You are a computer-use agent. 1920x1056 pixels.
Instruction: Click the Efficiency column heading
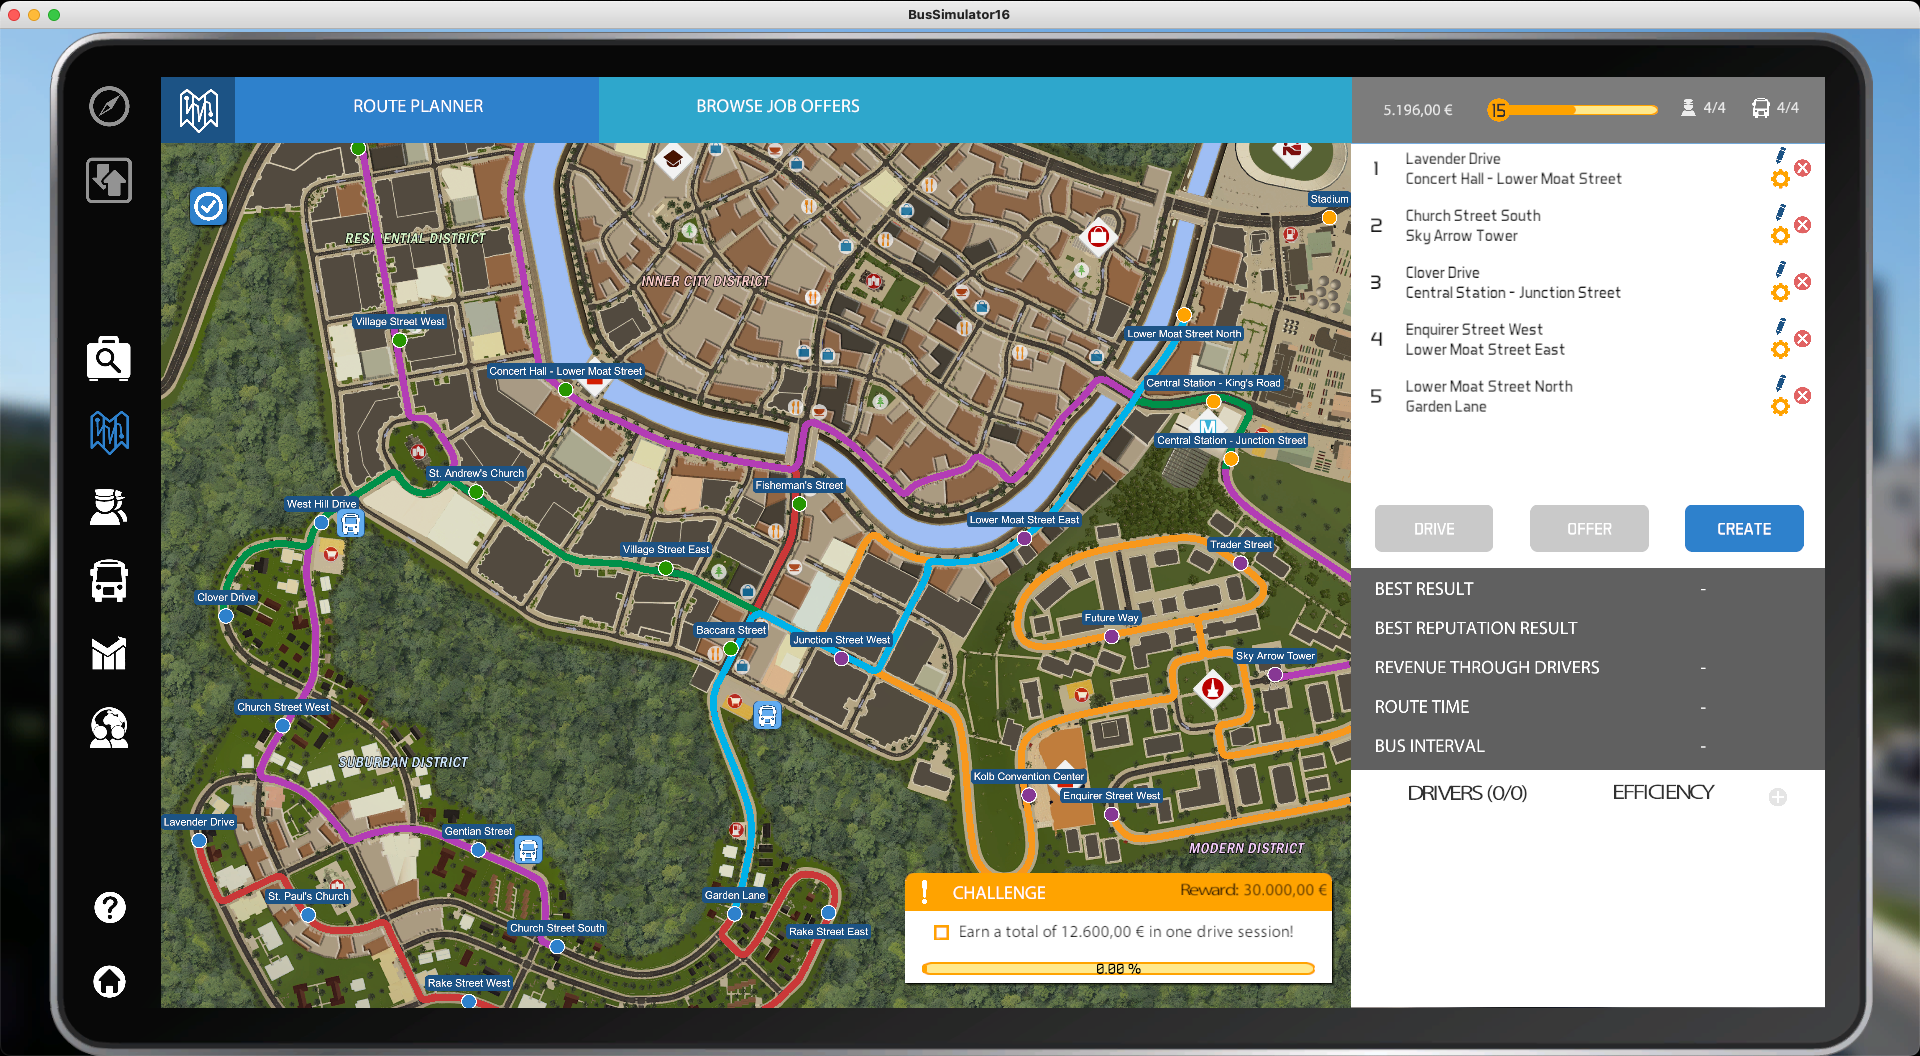coord(1662,792)
